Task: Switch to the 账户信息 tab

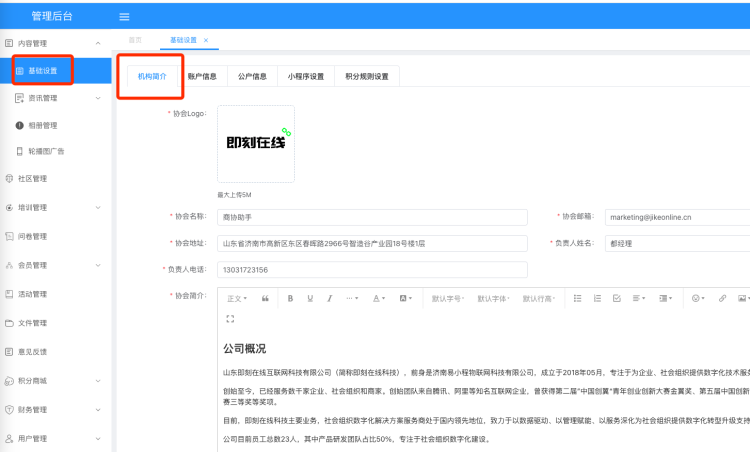Action: (202, 76)
